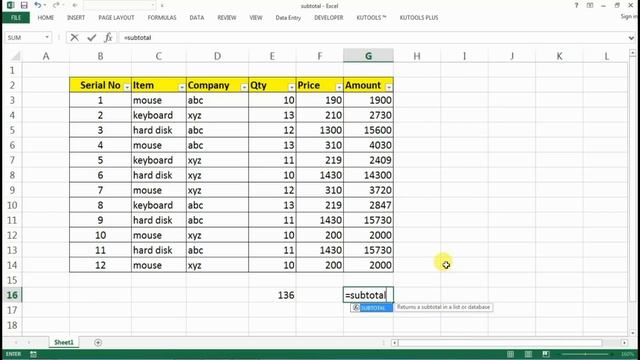Open Ribbon Display Options icon
640x360 pixels.
[590, 5]
